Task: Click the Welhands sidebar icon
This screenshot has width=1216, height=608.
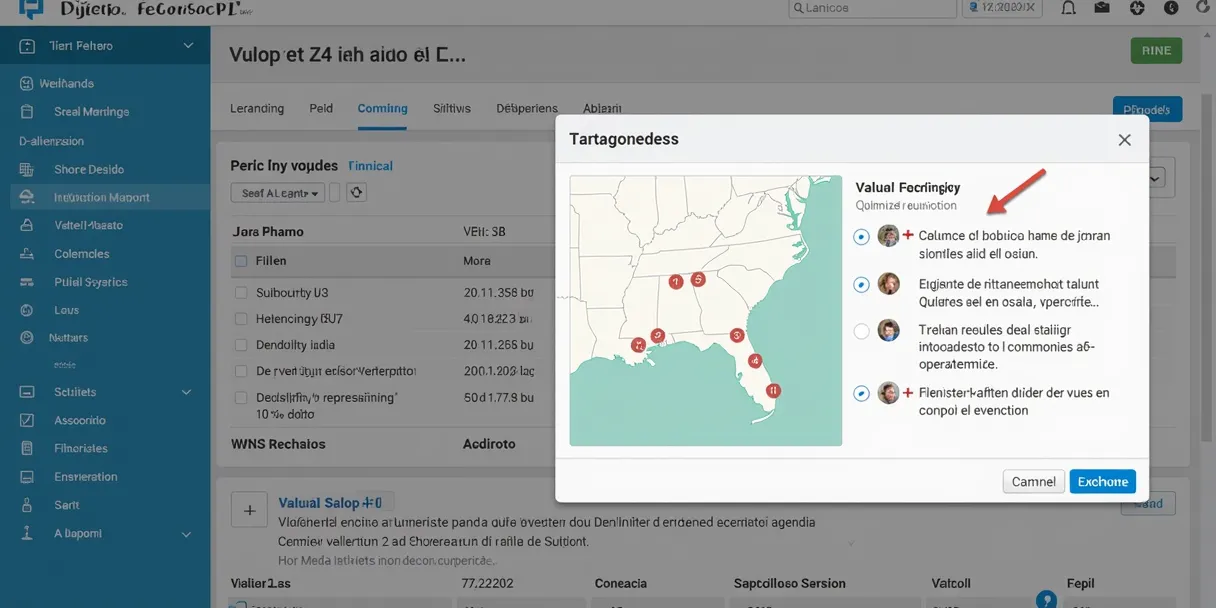Action: click(x=27, y=84)
